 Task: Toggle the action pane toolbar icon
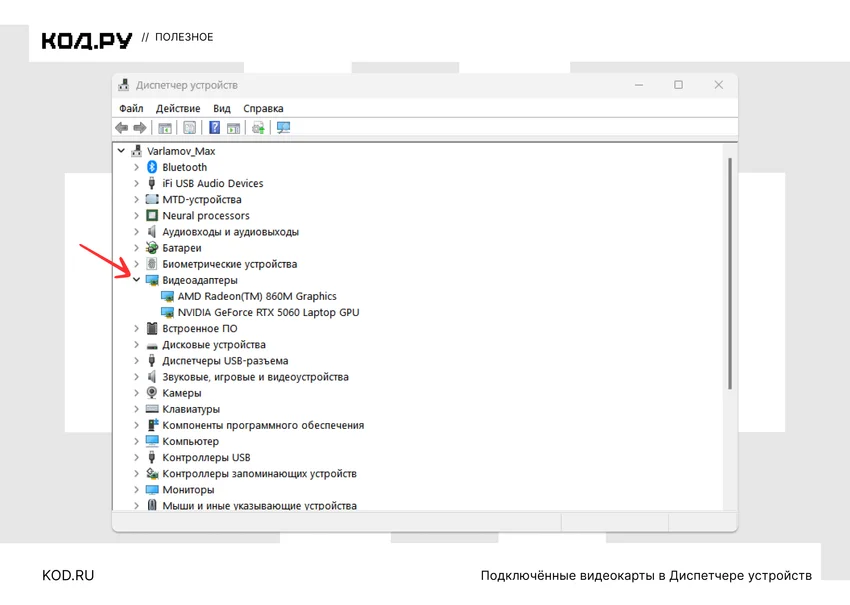[234, 128]
